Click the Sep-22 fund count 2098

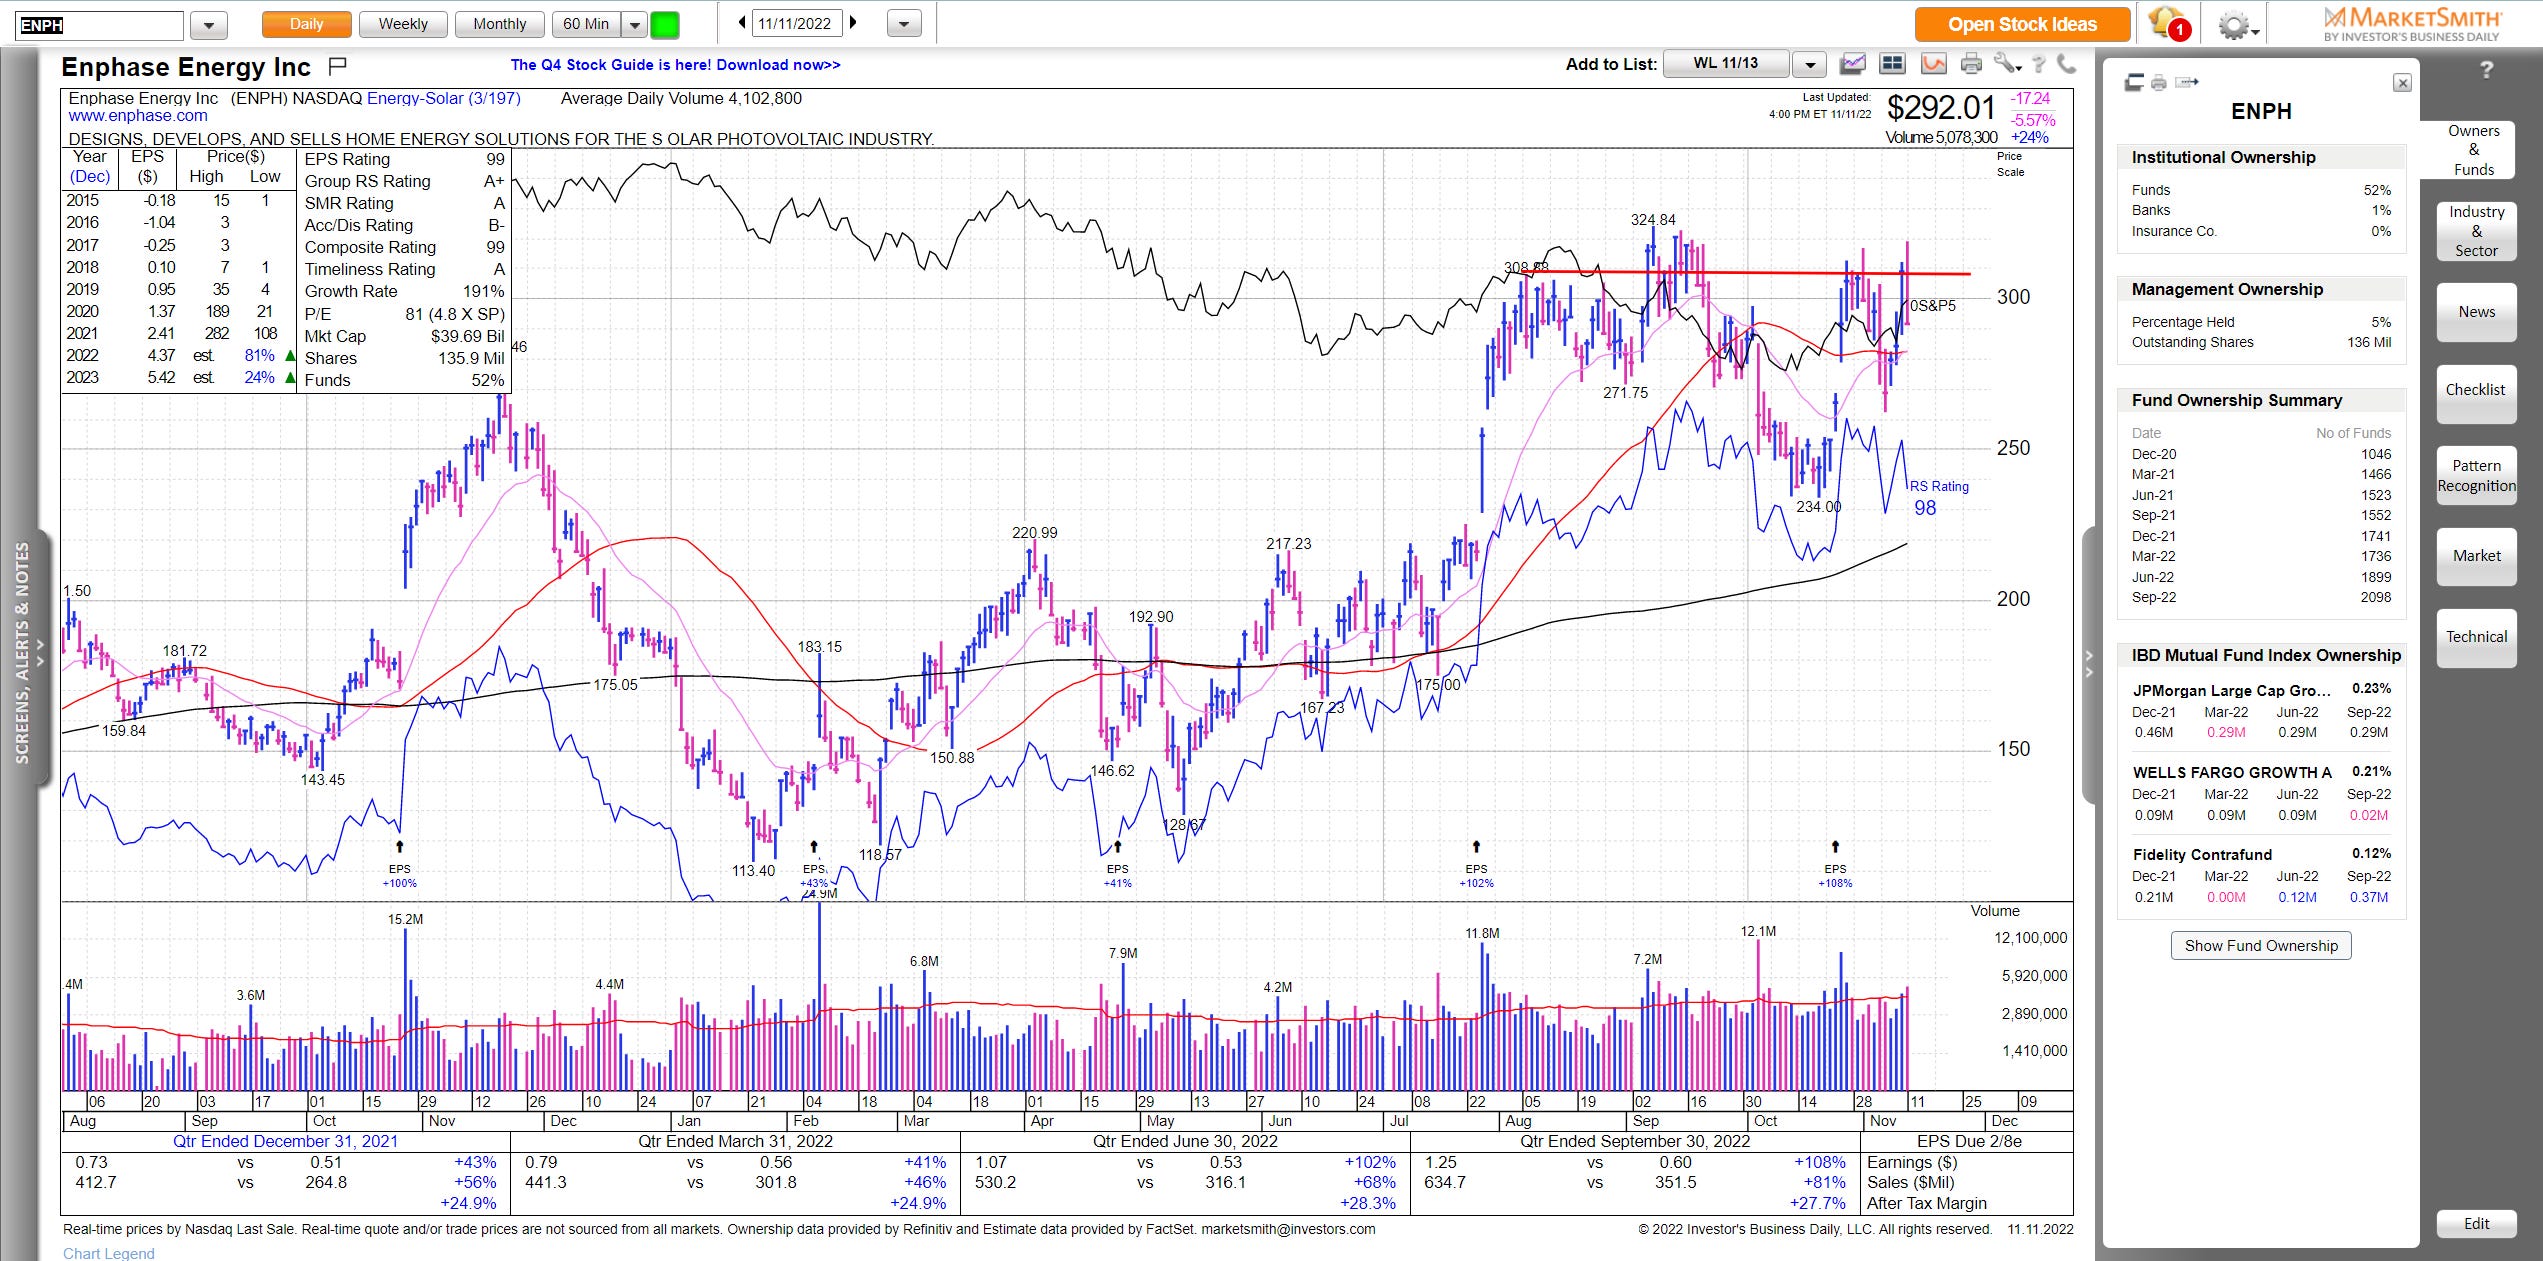point(2376,598)
